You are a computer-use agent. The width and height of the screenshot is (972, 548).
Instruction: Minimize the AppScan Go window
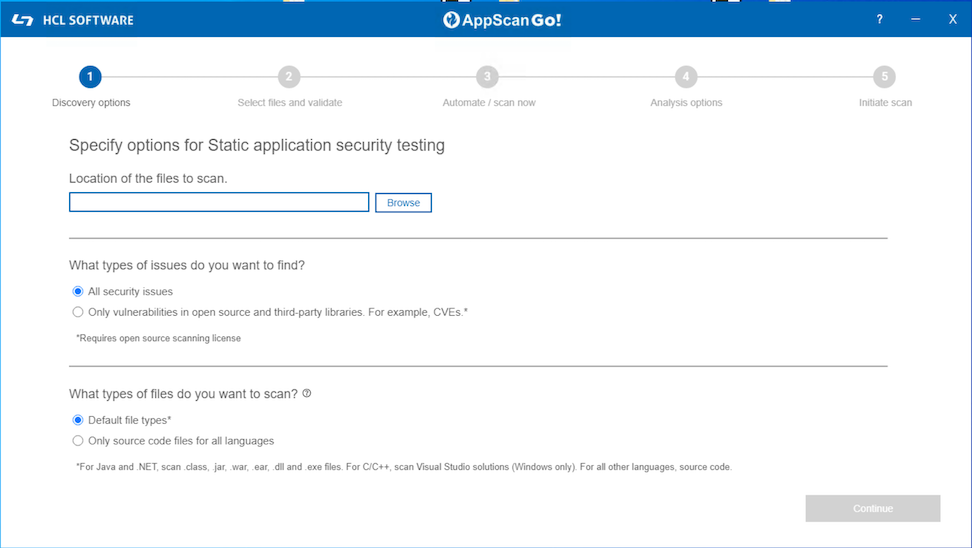pos(916,19)
